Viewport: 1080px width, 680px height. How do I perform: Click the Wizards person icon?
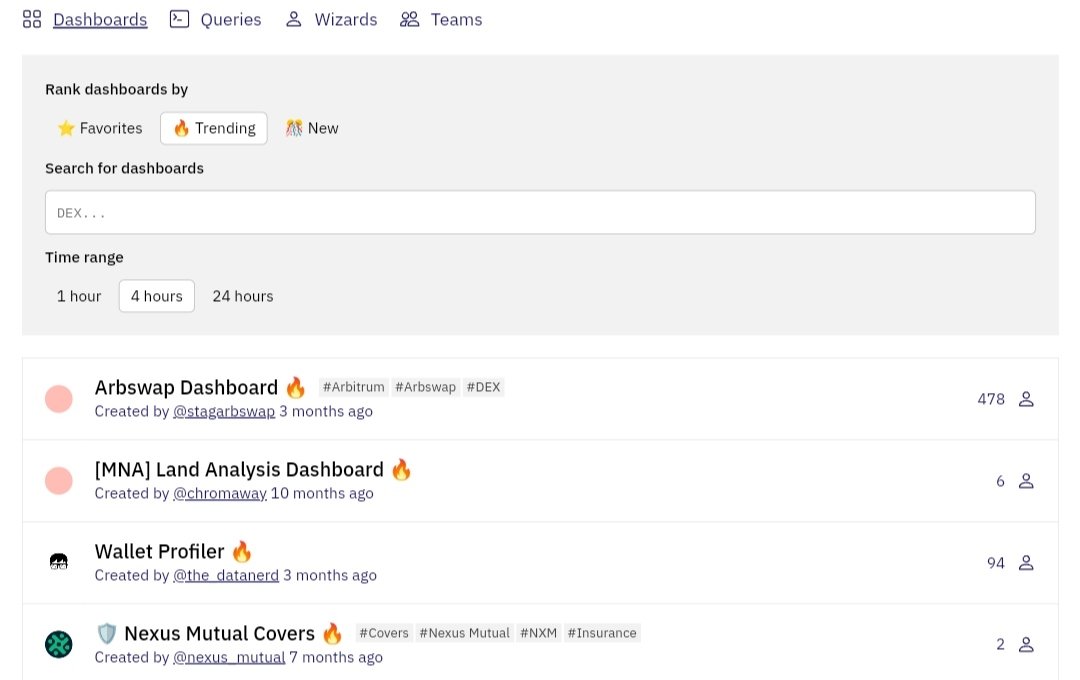pyautogui.click(x=293, y=19)
